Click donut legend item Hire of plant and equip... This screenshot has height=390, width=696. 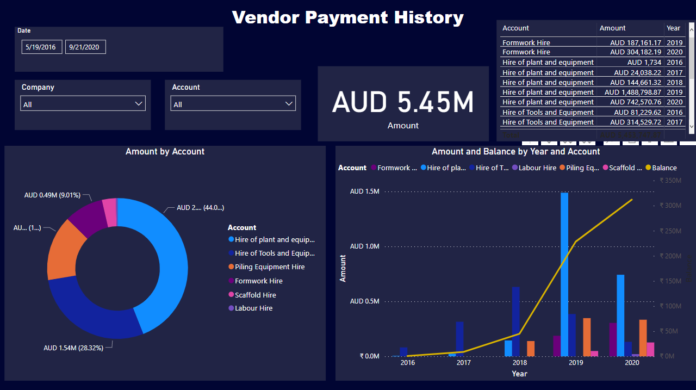(271, 240)
